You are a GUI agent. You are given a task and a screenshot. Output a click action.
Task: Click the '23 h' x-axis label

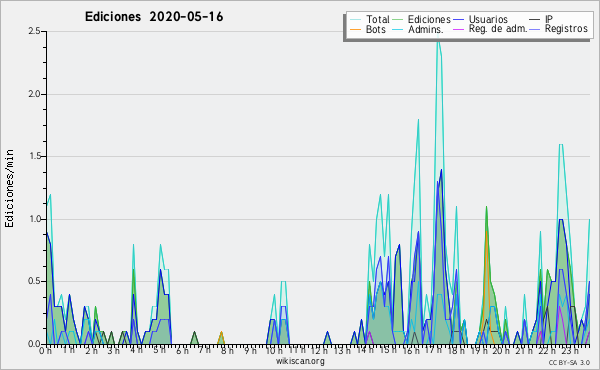coord(569,350)
